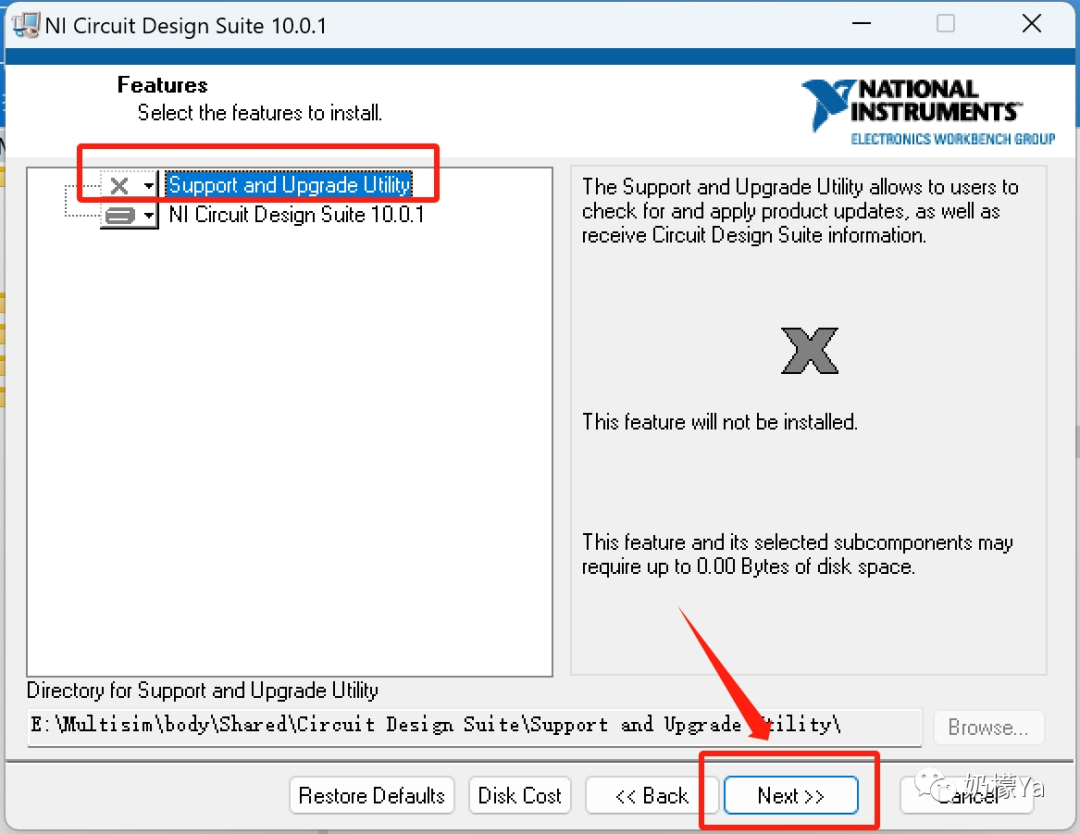Open install-state dropdown for Support and Upgrade Utility
This screenshot has height=834, width=1080.
[129, 185]
